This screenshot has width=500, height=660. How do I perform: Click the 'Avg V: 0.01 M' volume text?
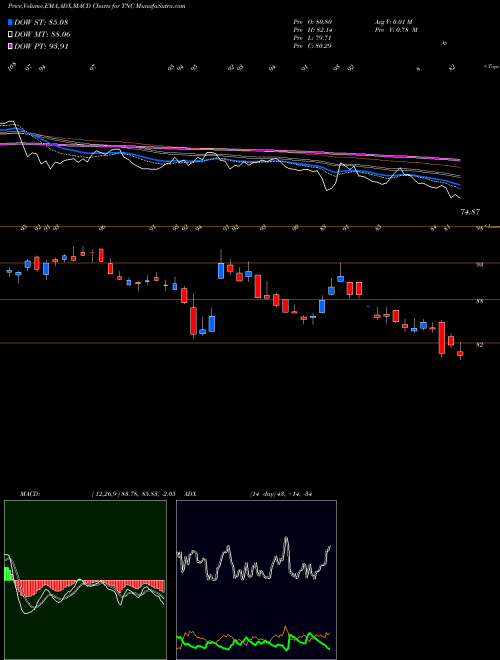(395, 22)
